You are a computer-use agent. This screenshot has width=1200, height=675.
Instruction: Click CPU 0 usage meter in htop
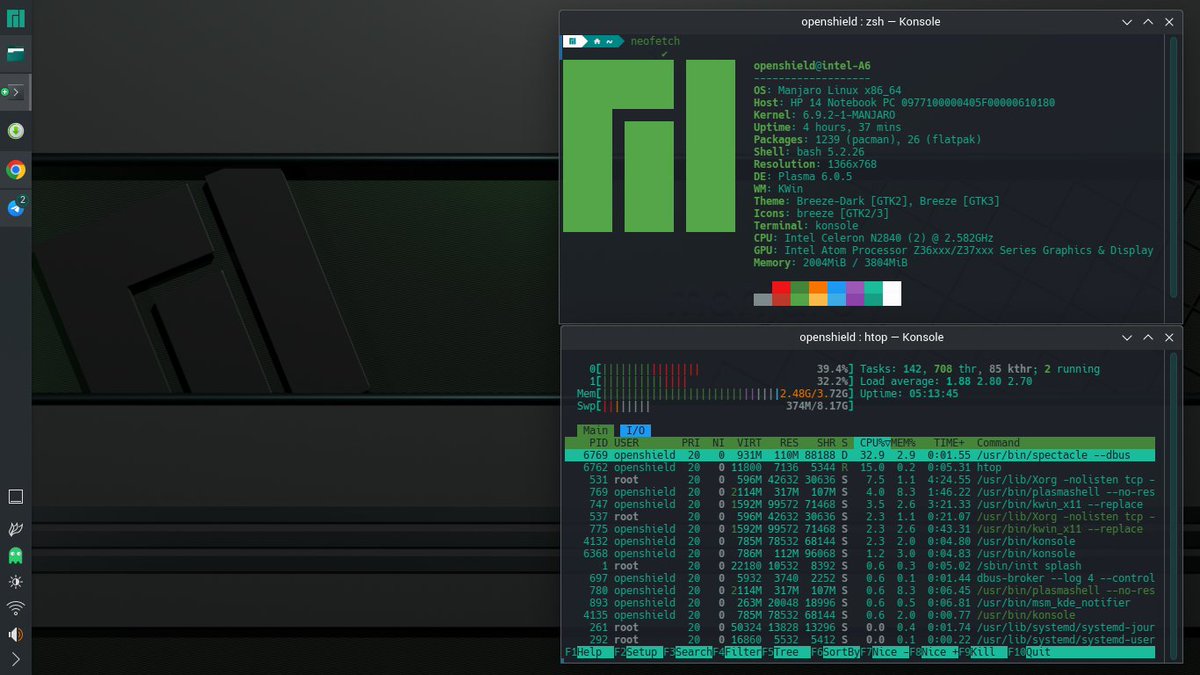point(720,369)
